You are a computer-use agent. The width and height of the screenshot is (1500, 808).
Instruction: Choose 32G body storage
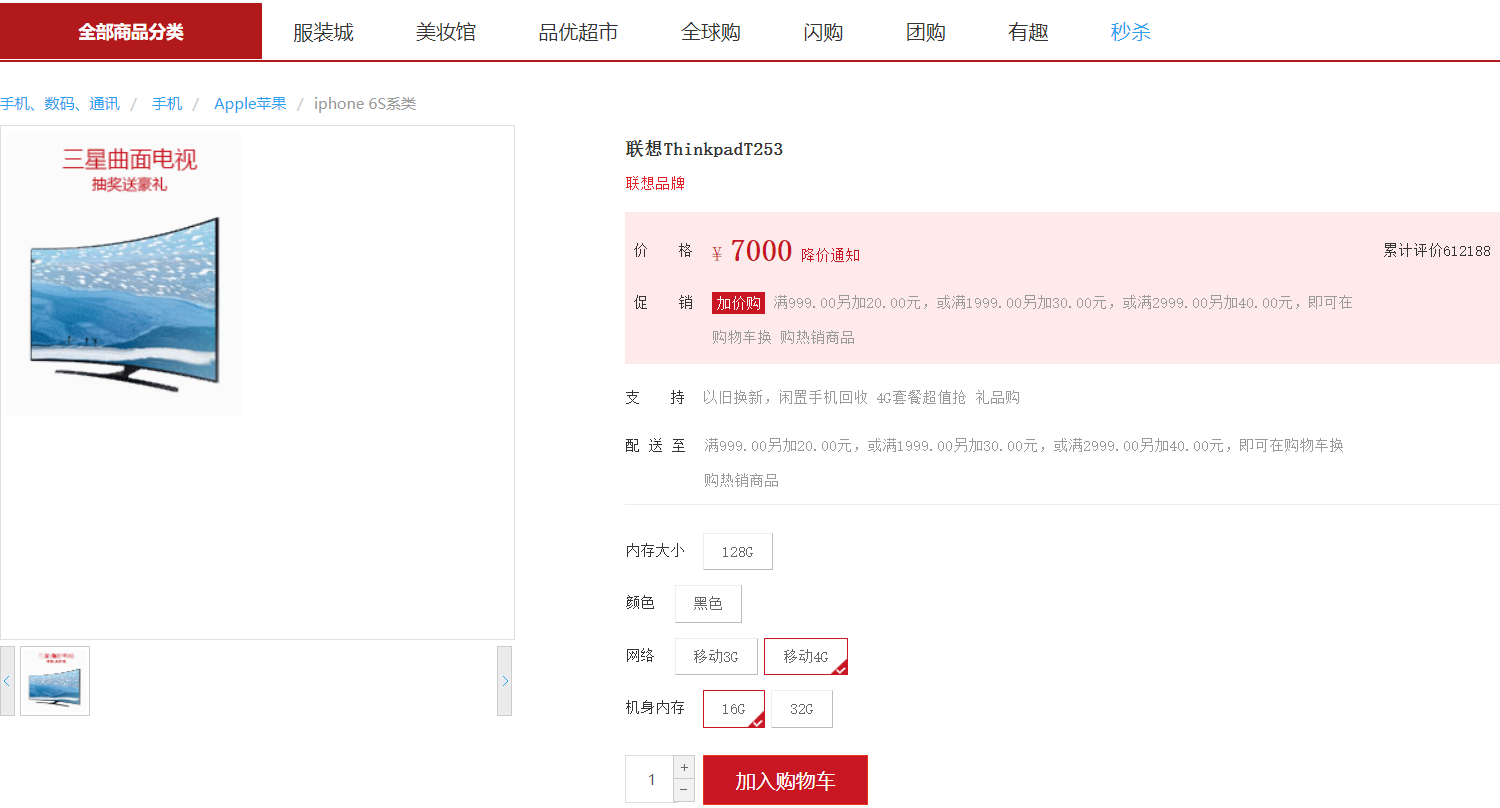tap(802, 709)
